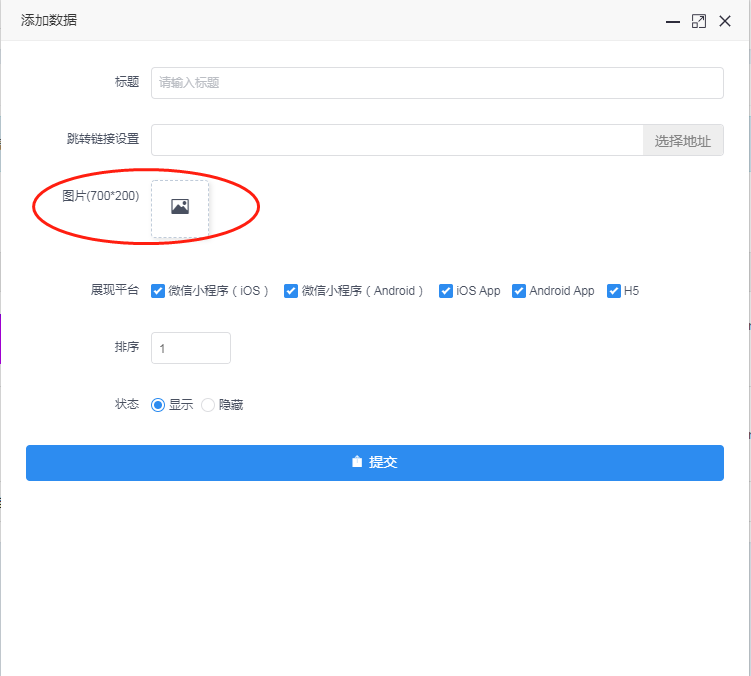Click the image upload placeholder icon
The height and width of the screenshot is (676, 751).
coord(180,206)
